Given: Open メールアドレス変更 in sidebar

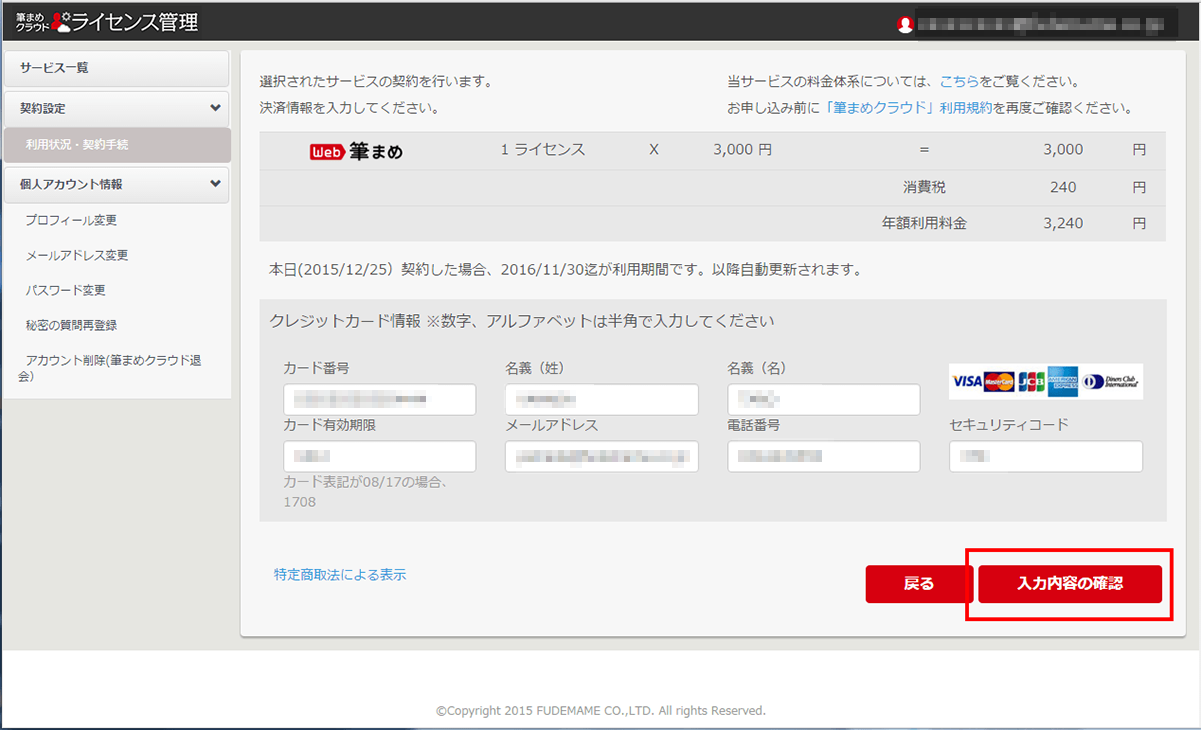Looking at the screenshot, I should click(77, 255).
